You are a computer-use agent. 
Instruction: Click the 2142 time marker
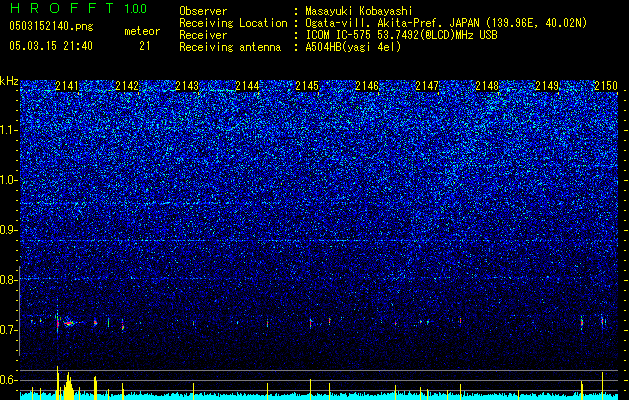click(x=127, y=86)
